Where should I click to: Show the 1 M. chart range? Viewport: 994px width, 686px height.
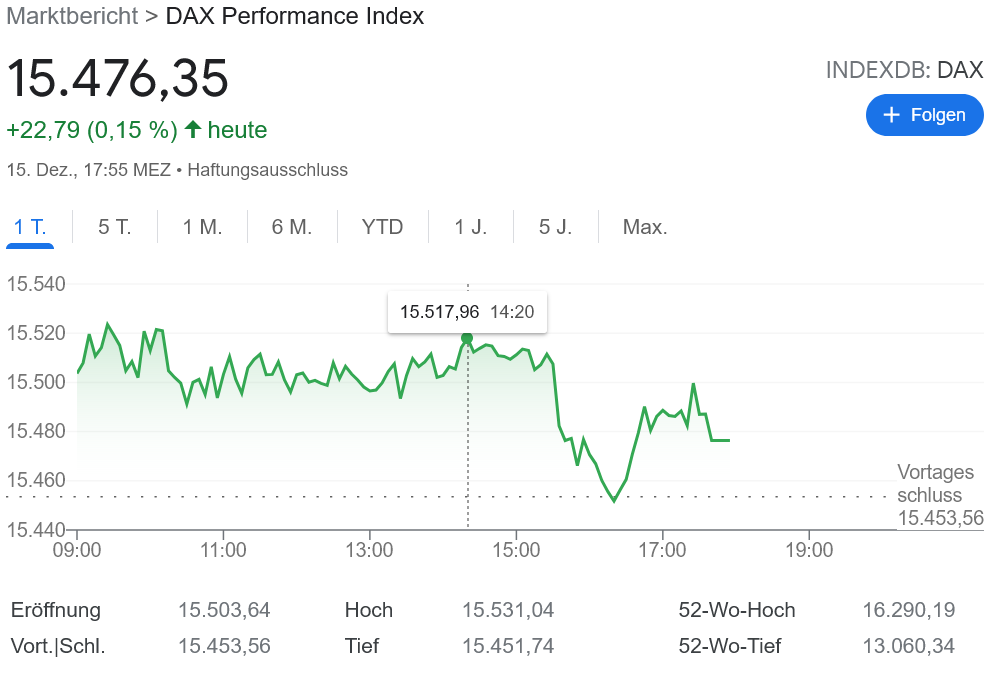pos(202,227)
